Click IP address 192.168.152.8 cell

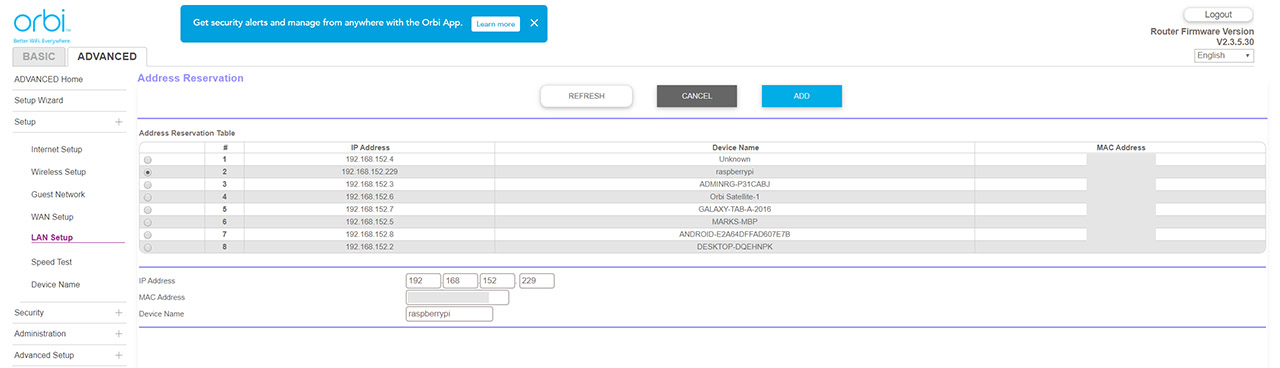point(369,235)
